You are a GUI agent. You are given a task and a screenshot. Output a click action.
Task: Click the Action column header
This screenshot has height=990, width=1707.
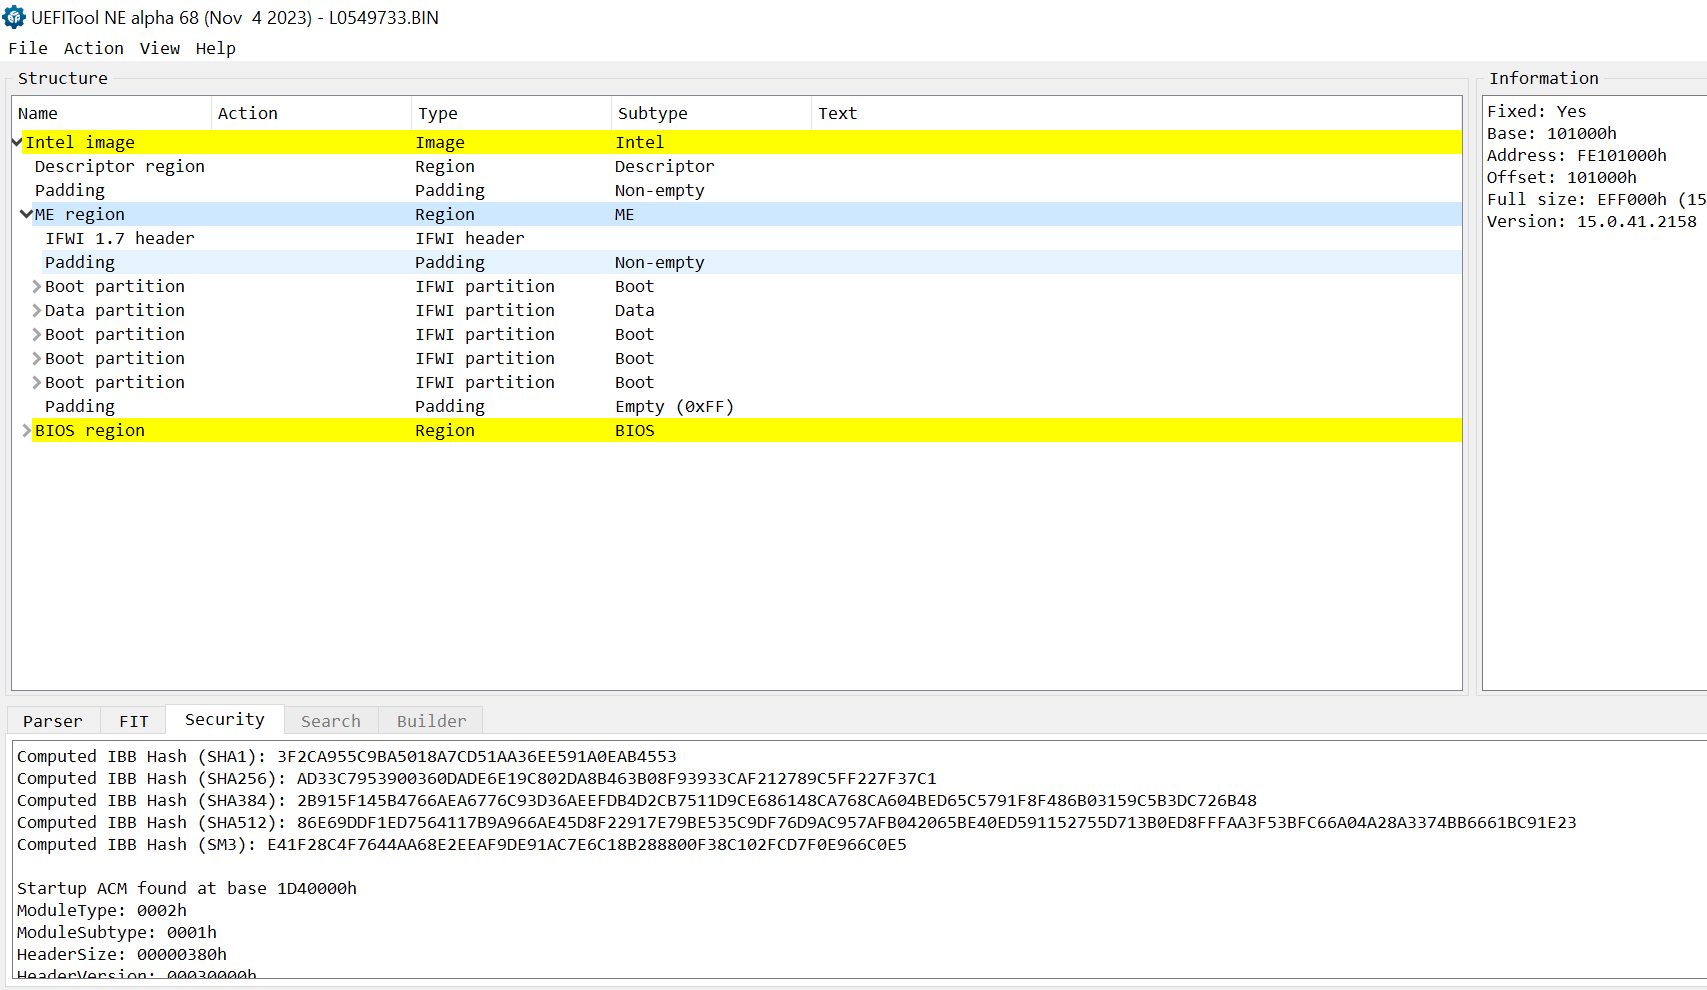tap(311, 113)
